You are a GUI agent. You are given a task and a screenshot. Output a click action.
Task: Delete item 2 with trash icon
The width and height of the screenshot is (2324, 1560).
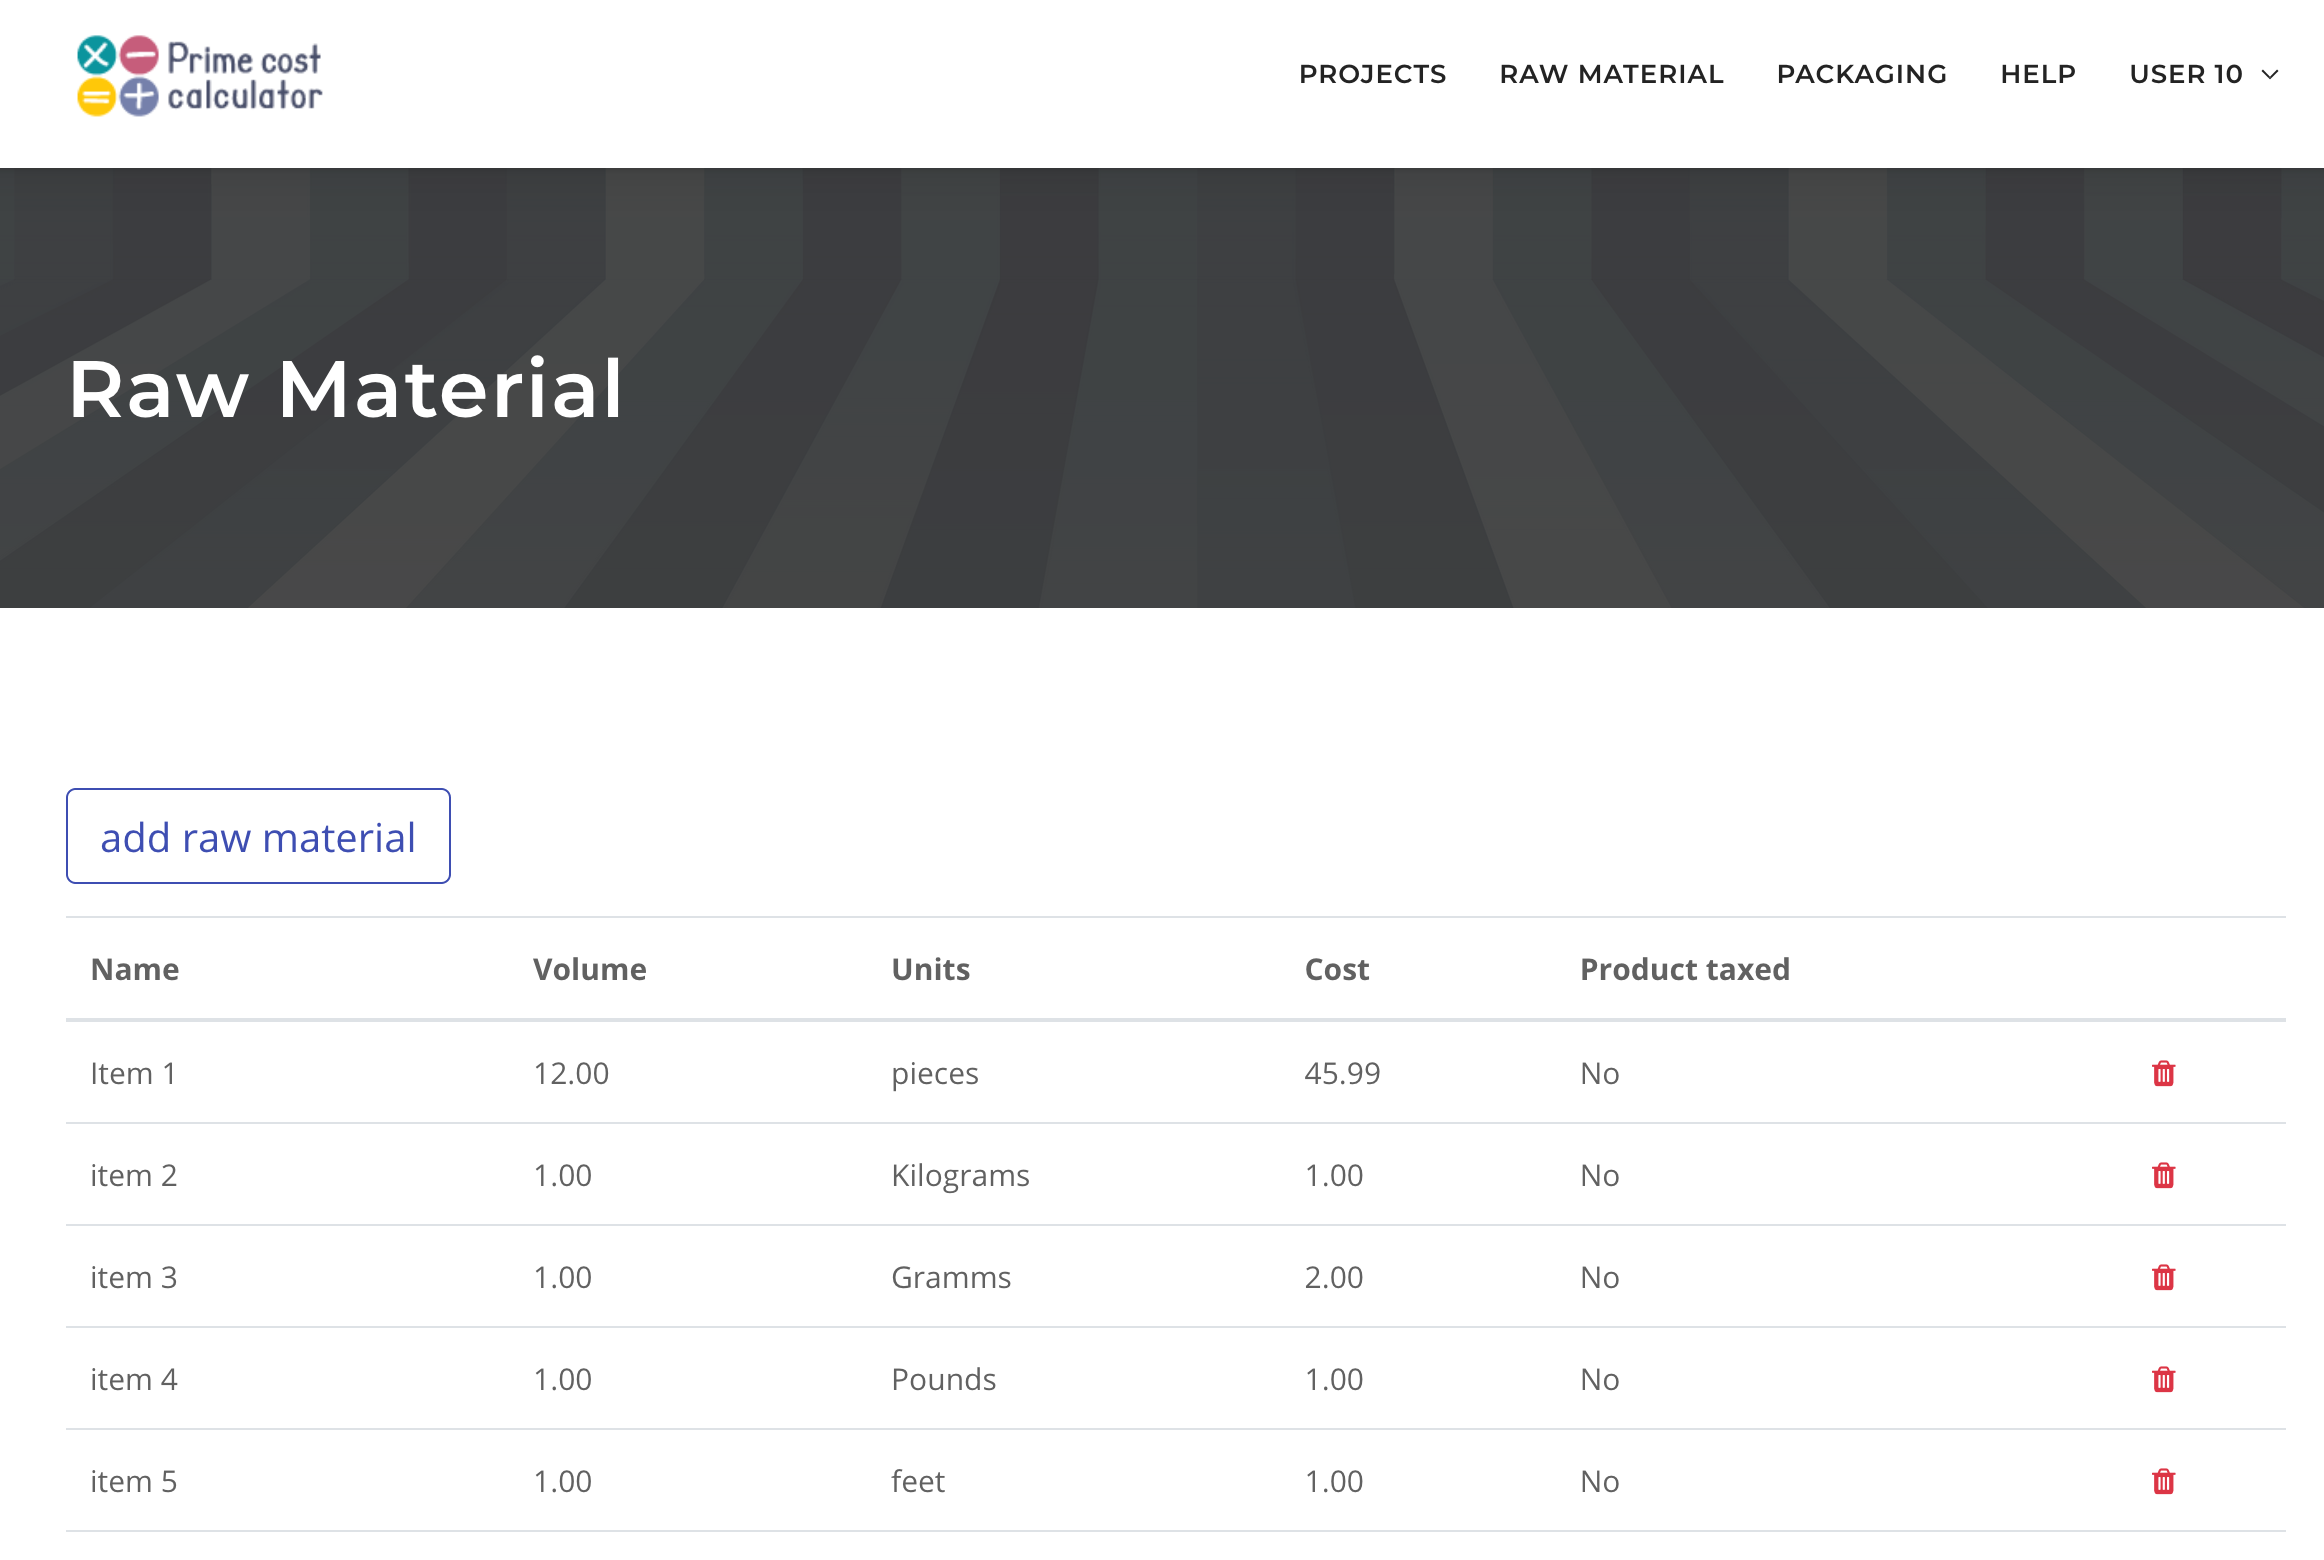click(x=2163, y=1175)
